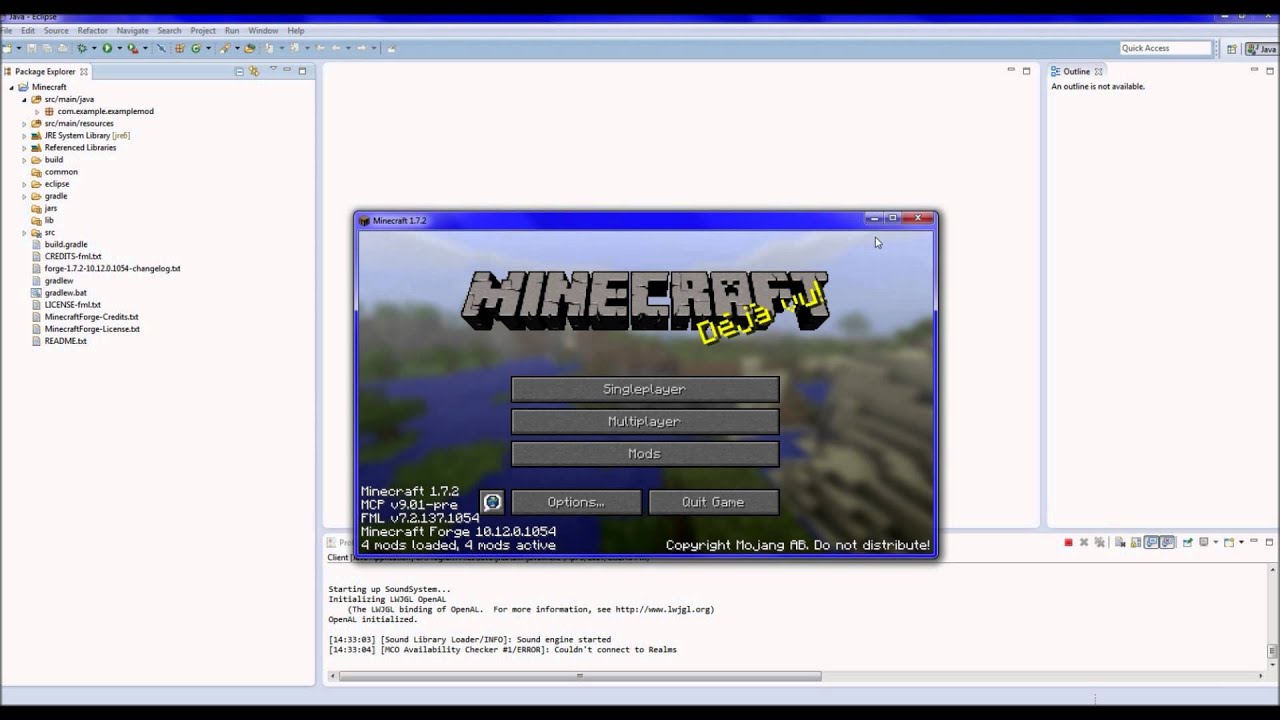
Task: Click Remove All Terminated Launches double-X icon
Action: click(x=1099, y=542)
